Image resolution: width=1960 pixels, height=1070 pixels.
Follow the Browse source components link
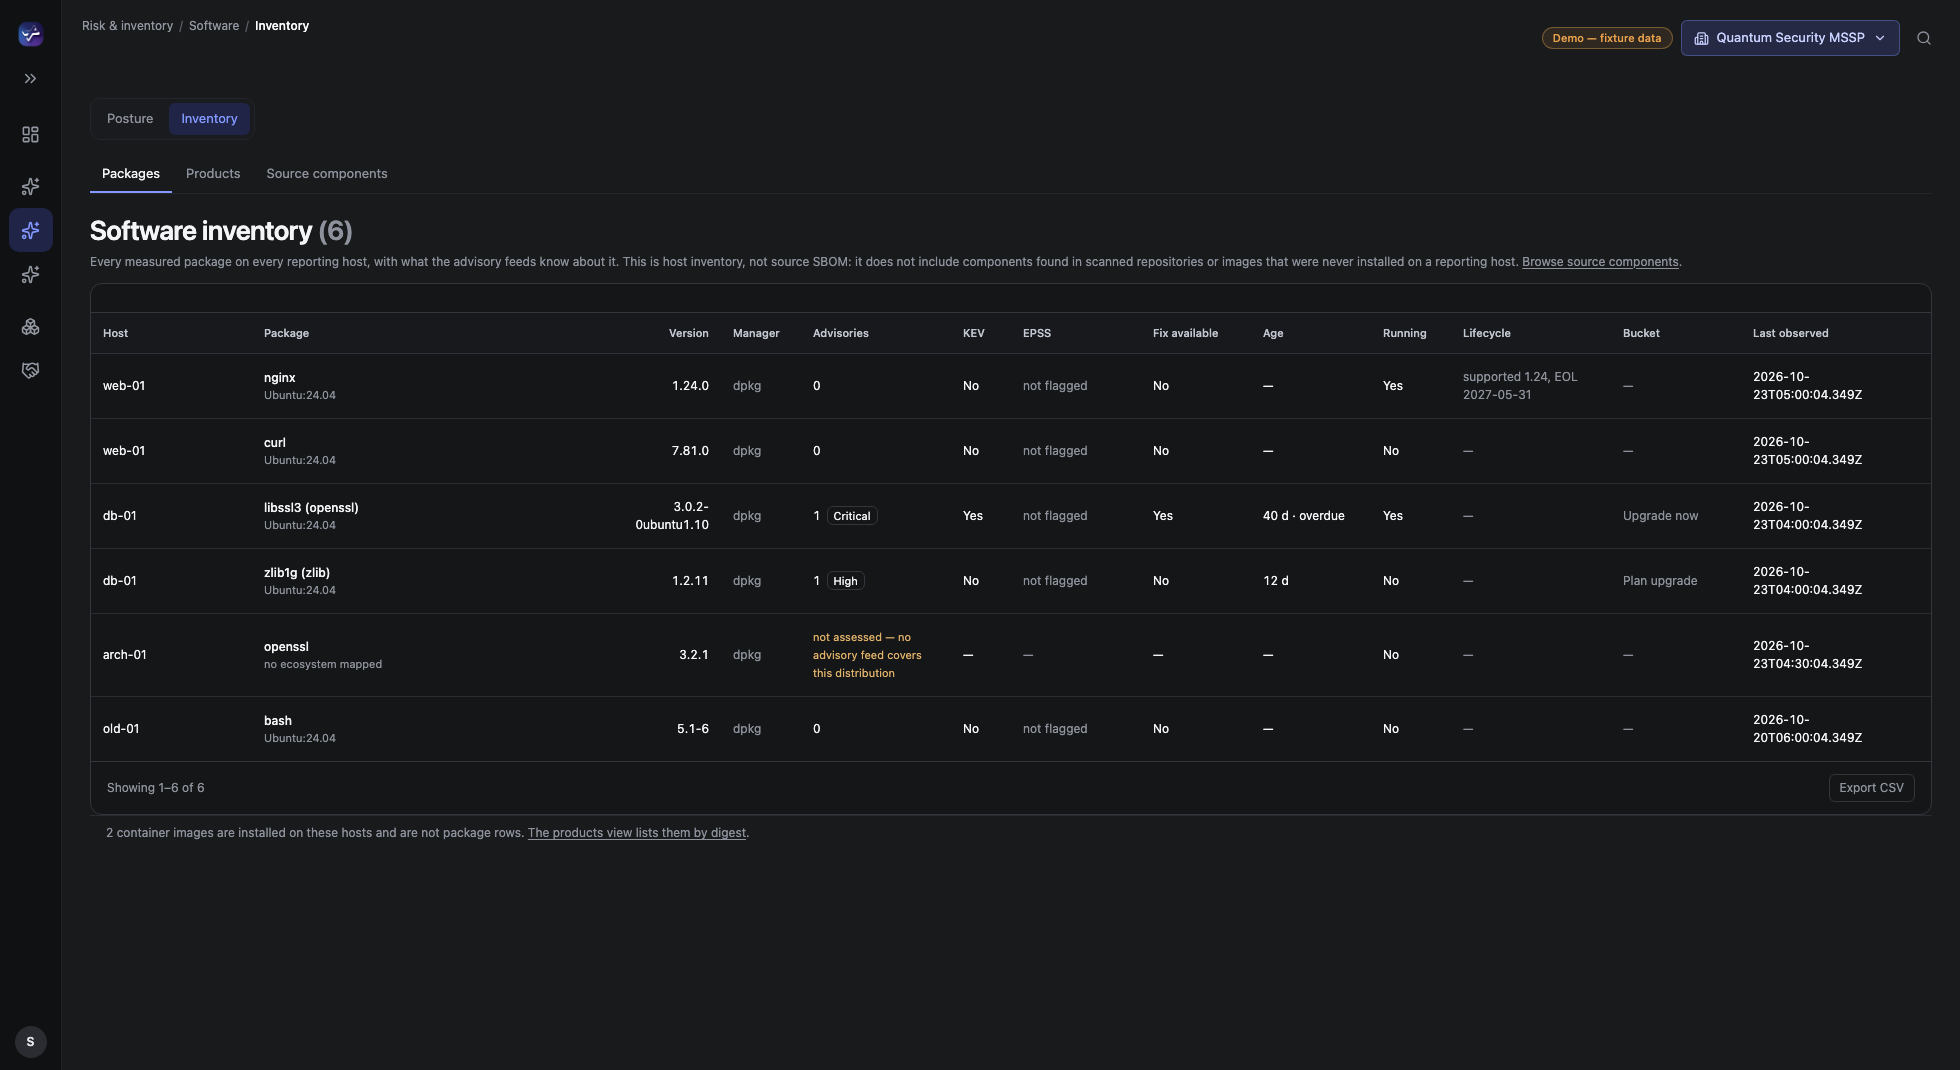(1600, 262)
